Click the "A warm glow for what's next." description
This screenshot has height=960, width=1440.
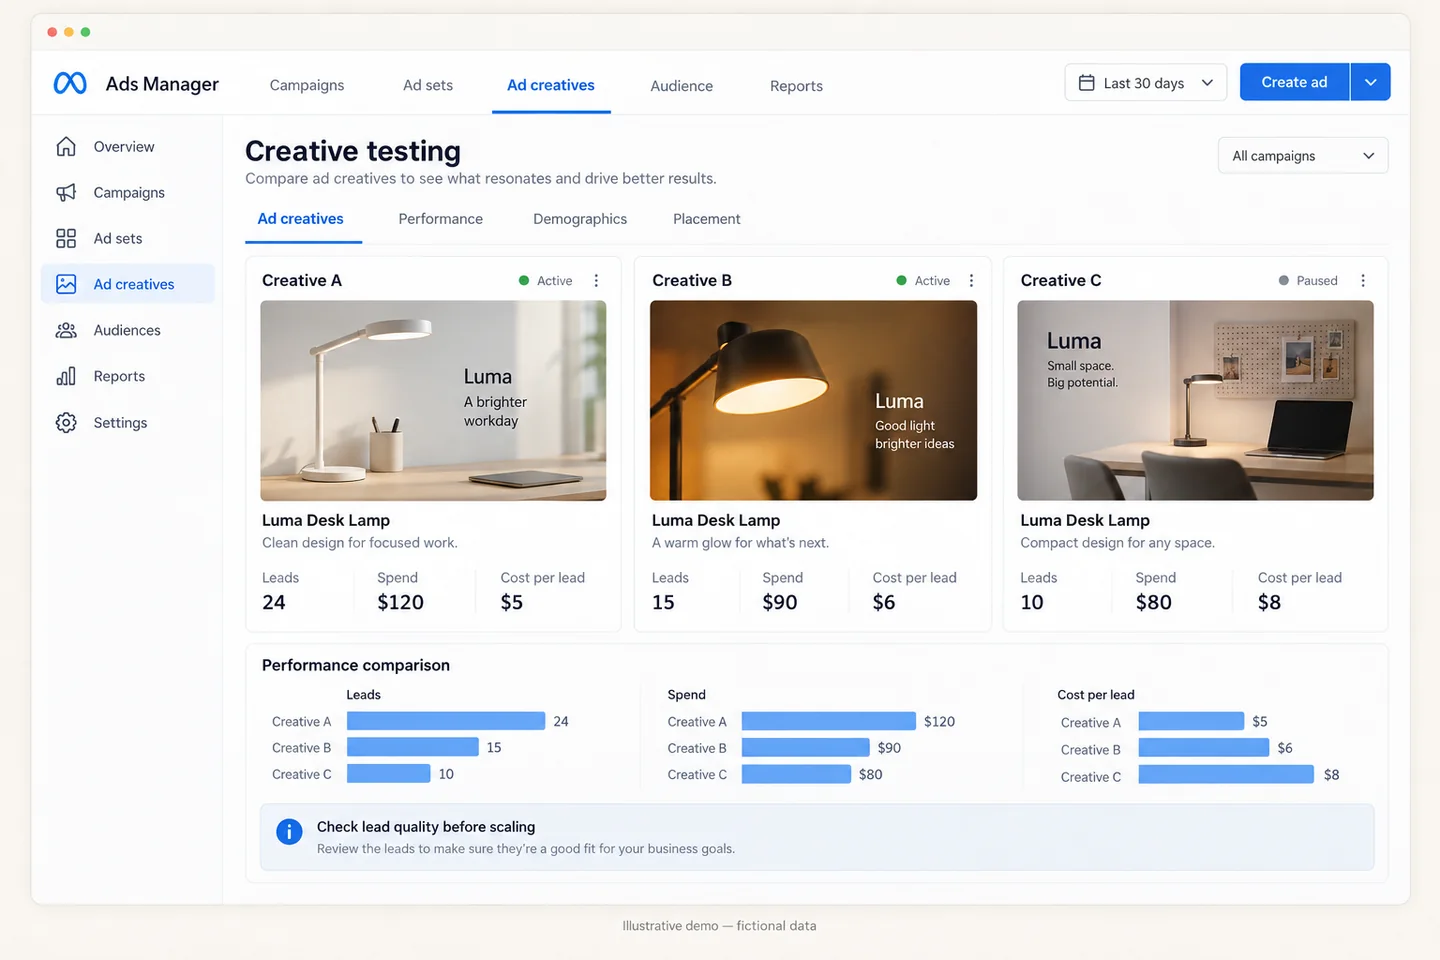tap(740, 543)
